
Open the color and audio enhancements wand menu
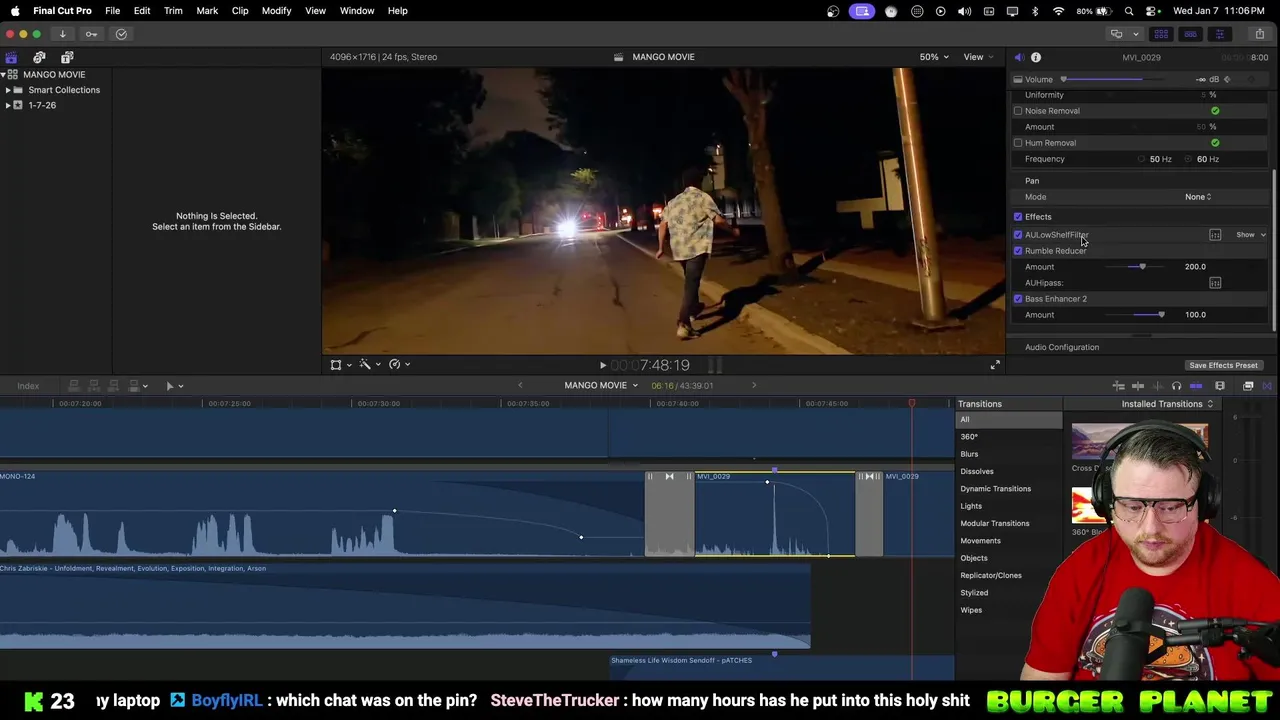click(x=370, y=365)
